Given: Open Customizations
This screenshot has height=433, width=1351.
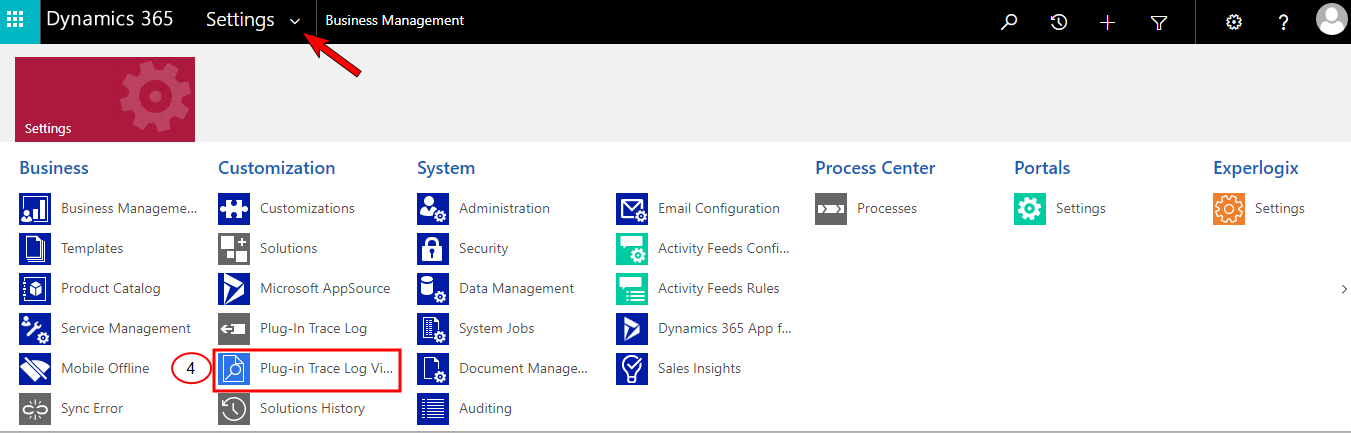Looking at the screenshot, I should 307,208.
